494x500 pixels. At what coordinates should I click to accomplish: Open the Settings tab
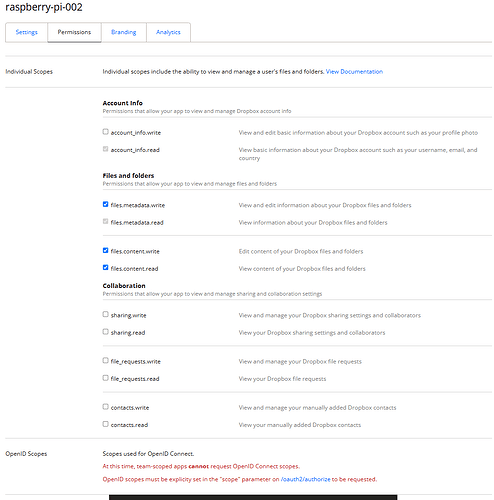(x=26, y=32)
